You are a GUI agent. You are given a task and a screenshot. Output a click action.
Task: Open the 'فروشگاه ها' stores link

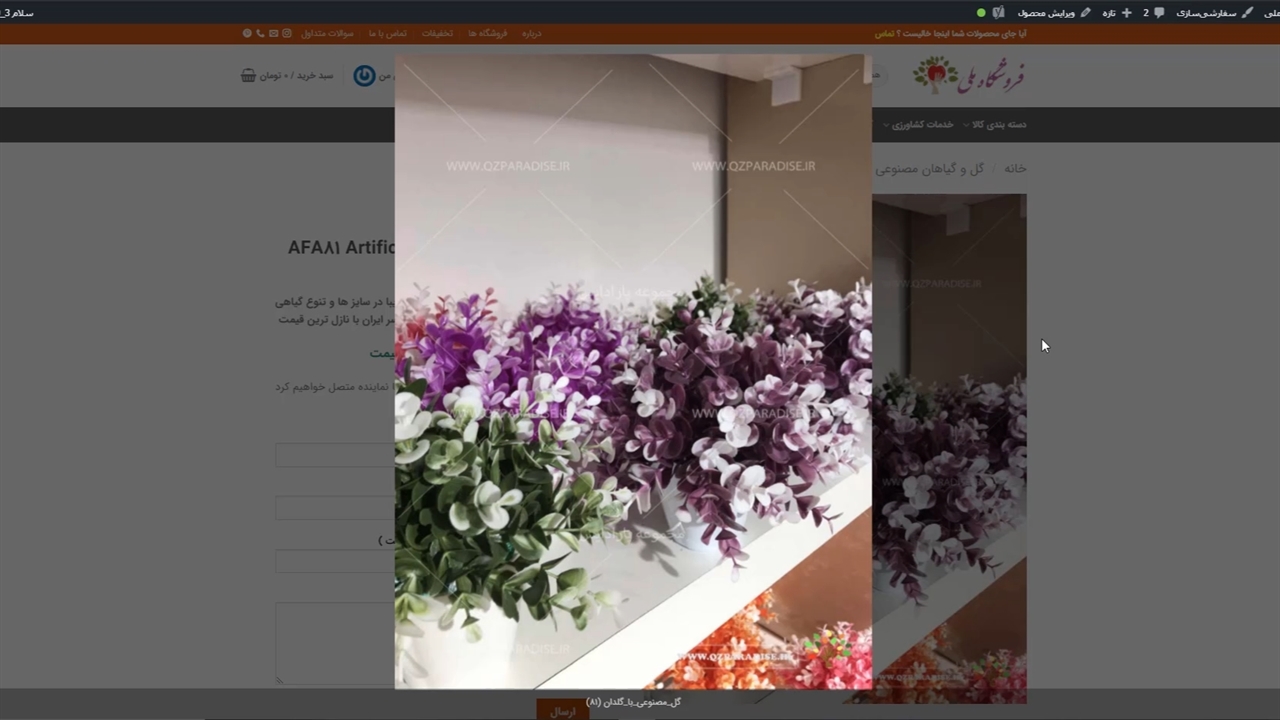pos(488,33)
